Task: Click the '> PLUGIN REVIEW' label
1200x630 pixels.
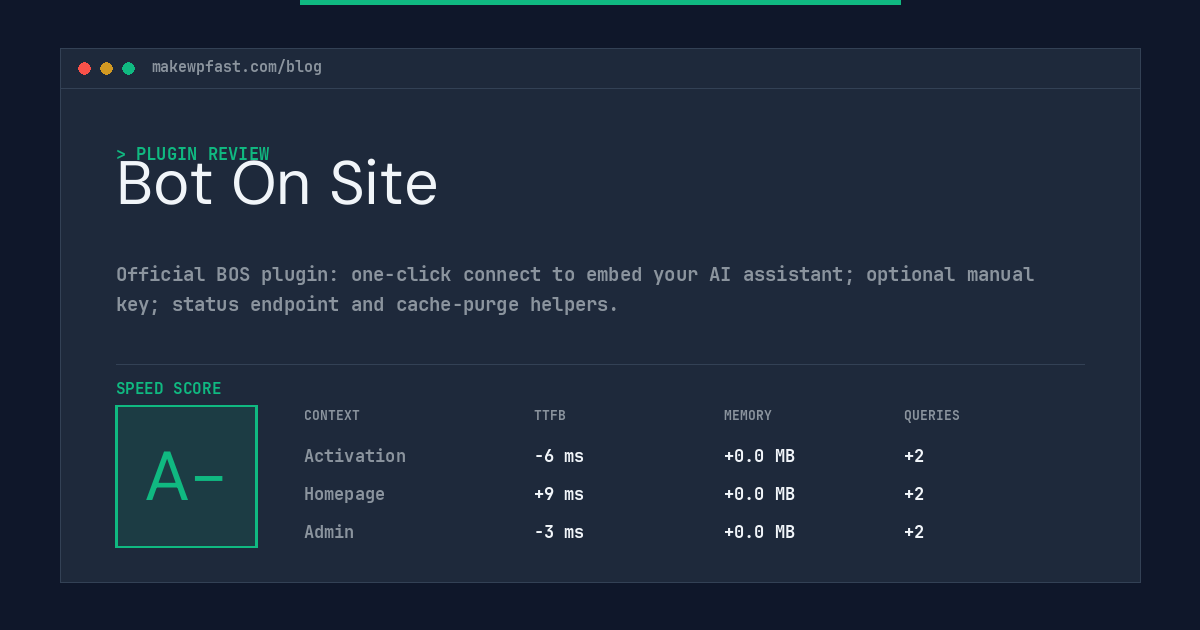Action: click(x=193, y=154)
